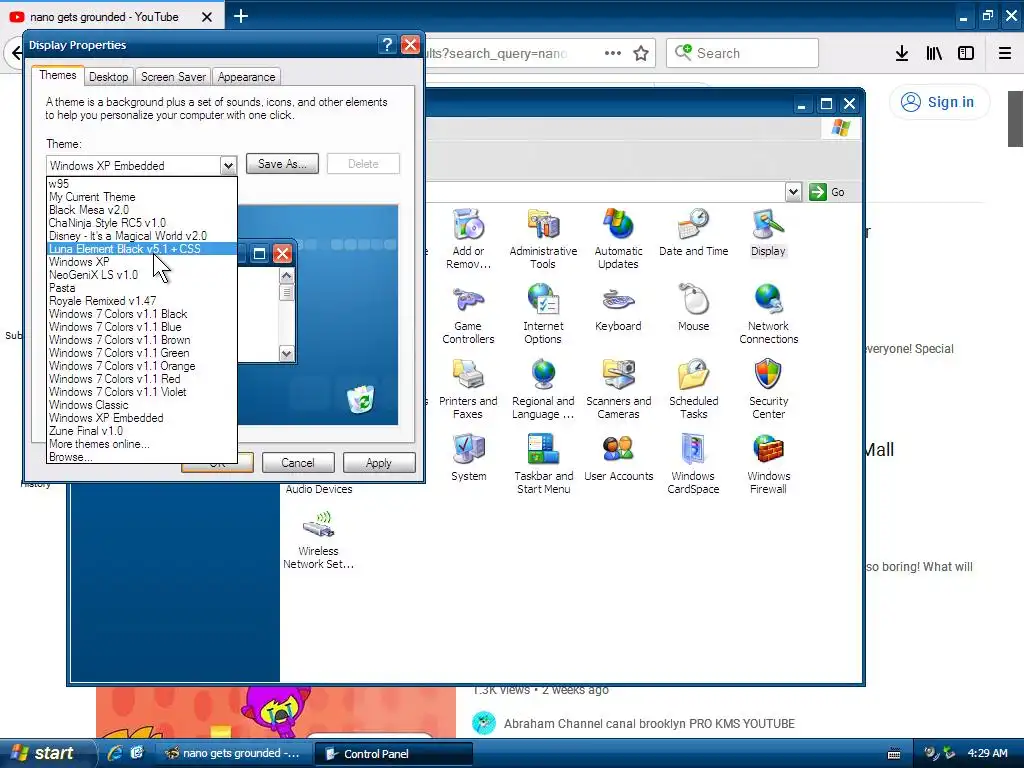Pick the Windows XP theme
The width and height of the screenshot is (1024, 768).
click(142, 262)
